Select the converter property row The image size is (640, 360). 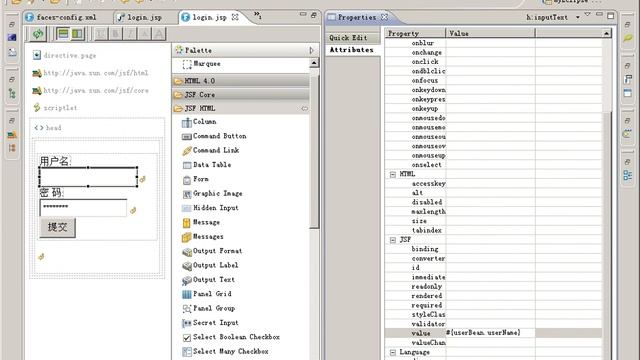pyautogui.click(x=493, y=258)
